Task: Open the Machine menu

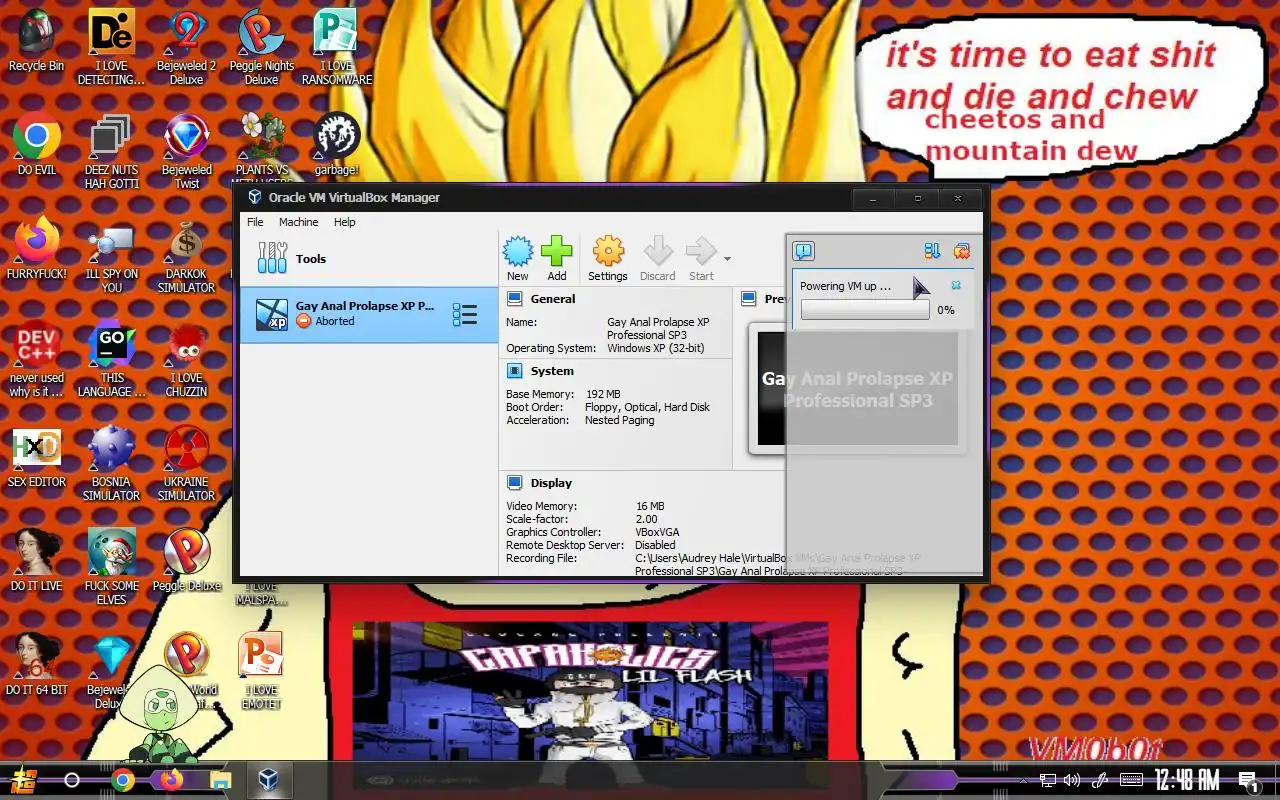Action: [298, 222]
